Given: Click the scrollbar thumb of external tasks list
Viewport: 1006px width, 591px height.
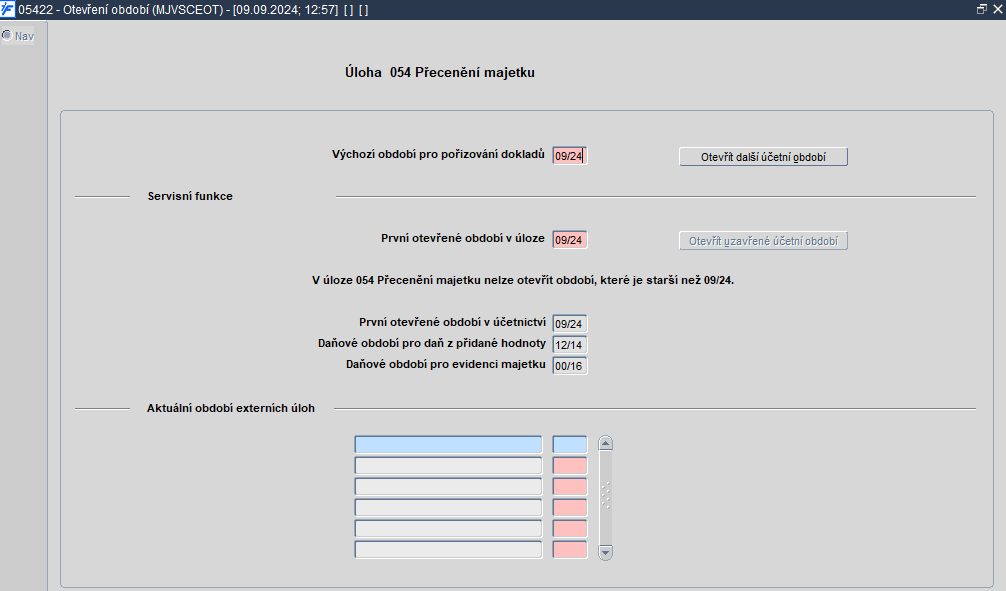Looking at the screenshot, I should coord(605,496).
